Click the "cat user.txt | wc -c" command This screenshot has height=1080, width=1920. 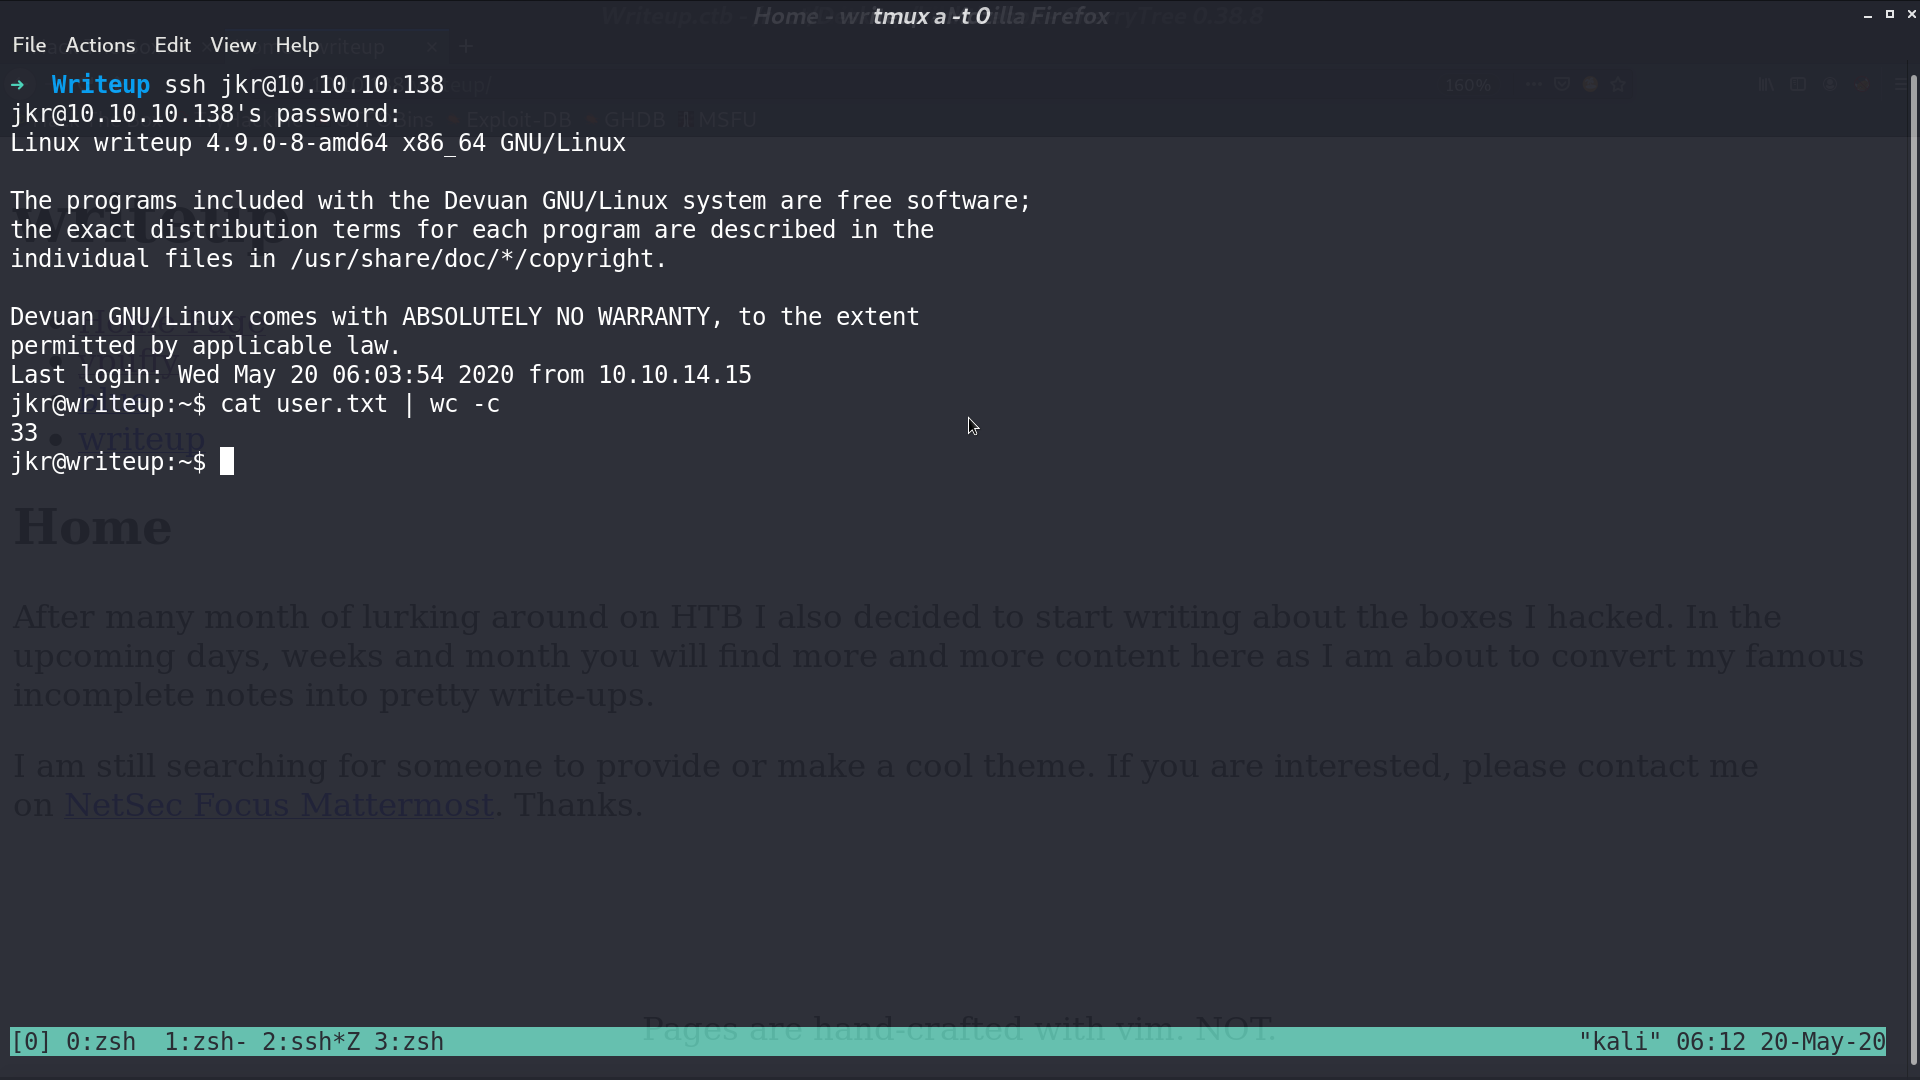(x=360, y=404)
